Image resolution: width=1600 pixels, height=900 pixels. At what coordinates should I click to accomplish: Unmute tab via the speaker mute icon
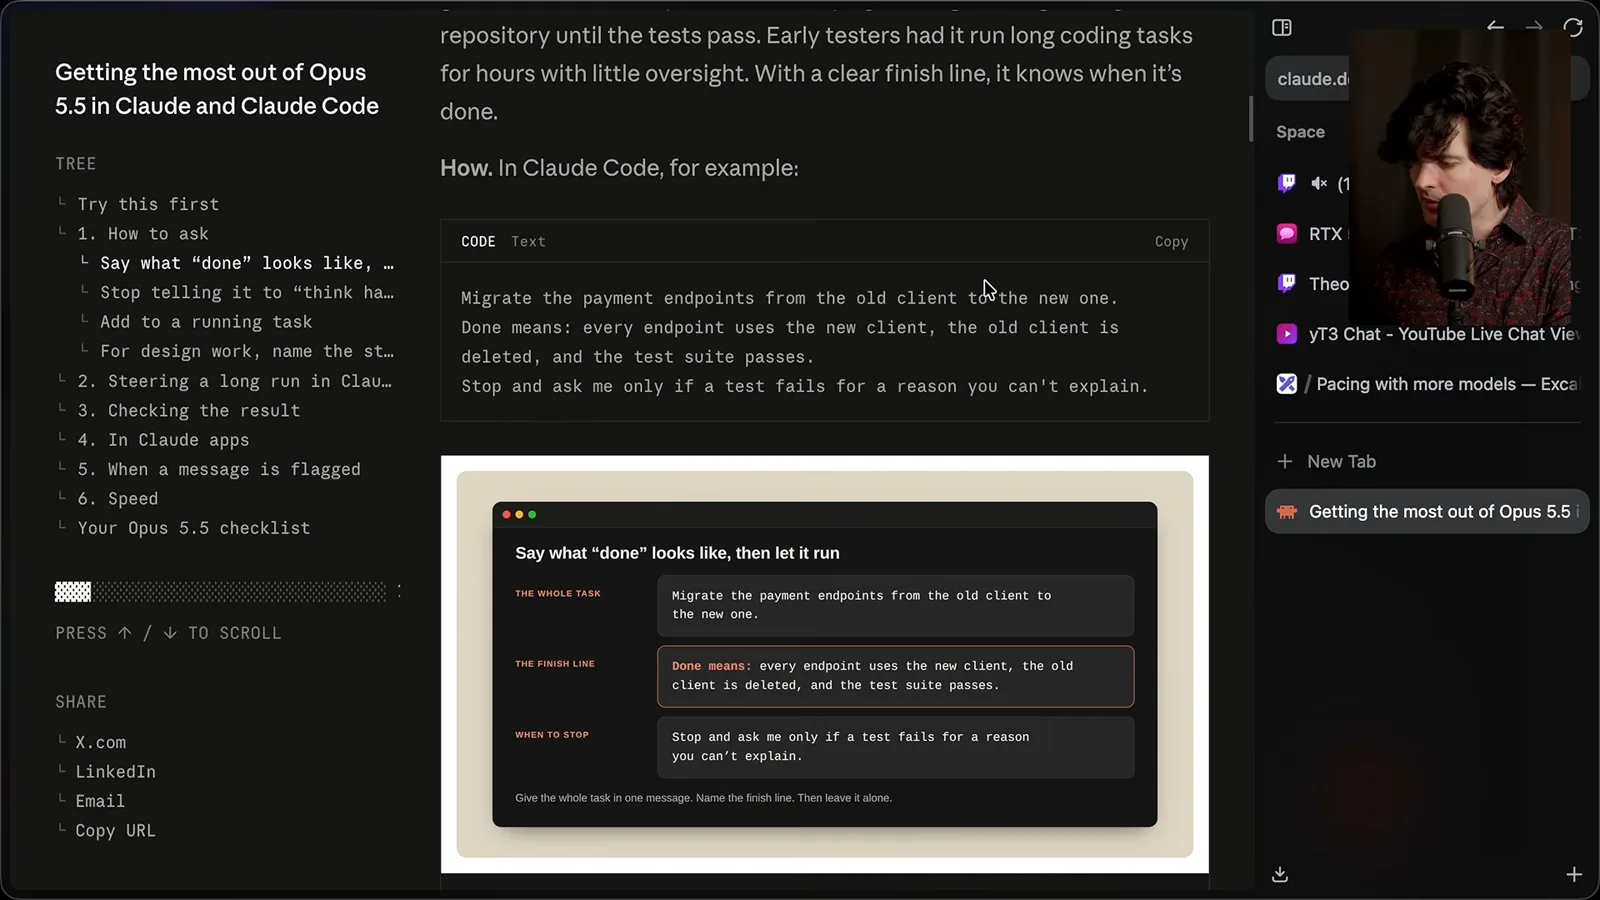click(x=1319, y=183)
